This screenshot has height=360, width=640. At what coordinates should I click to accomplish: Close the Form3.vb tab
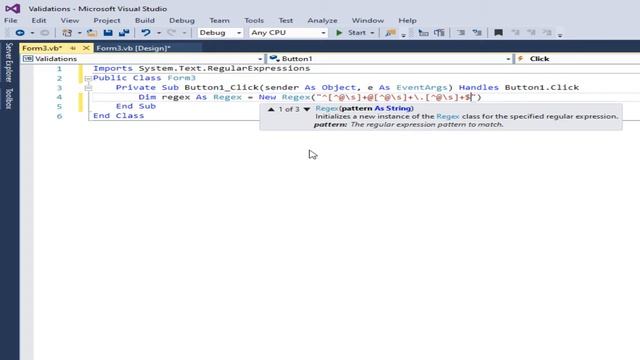[86, 48]
